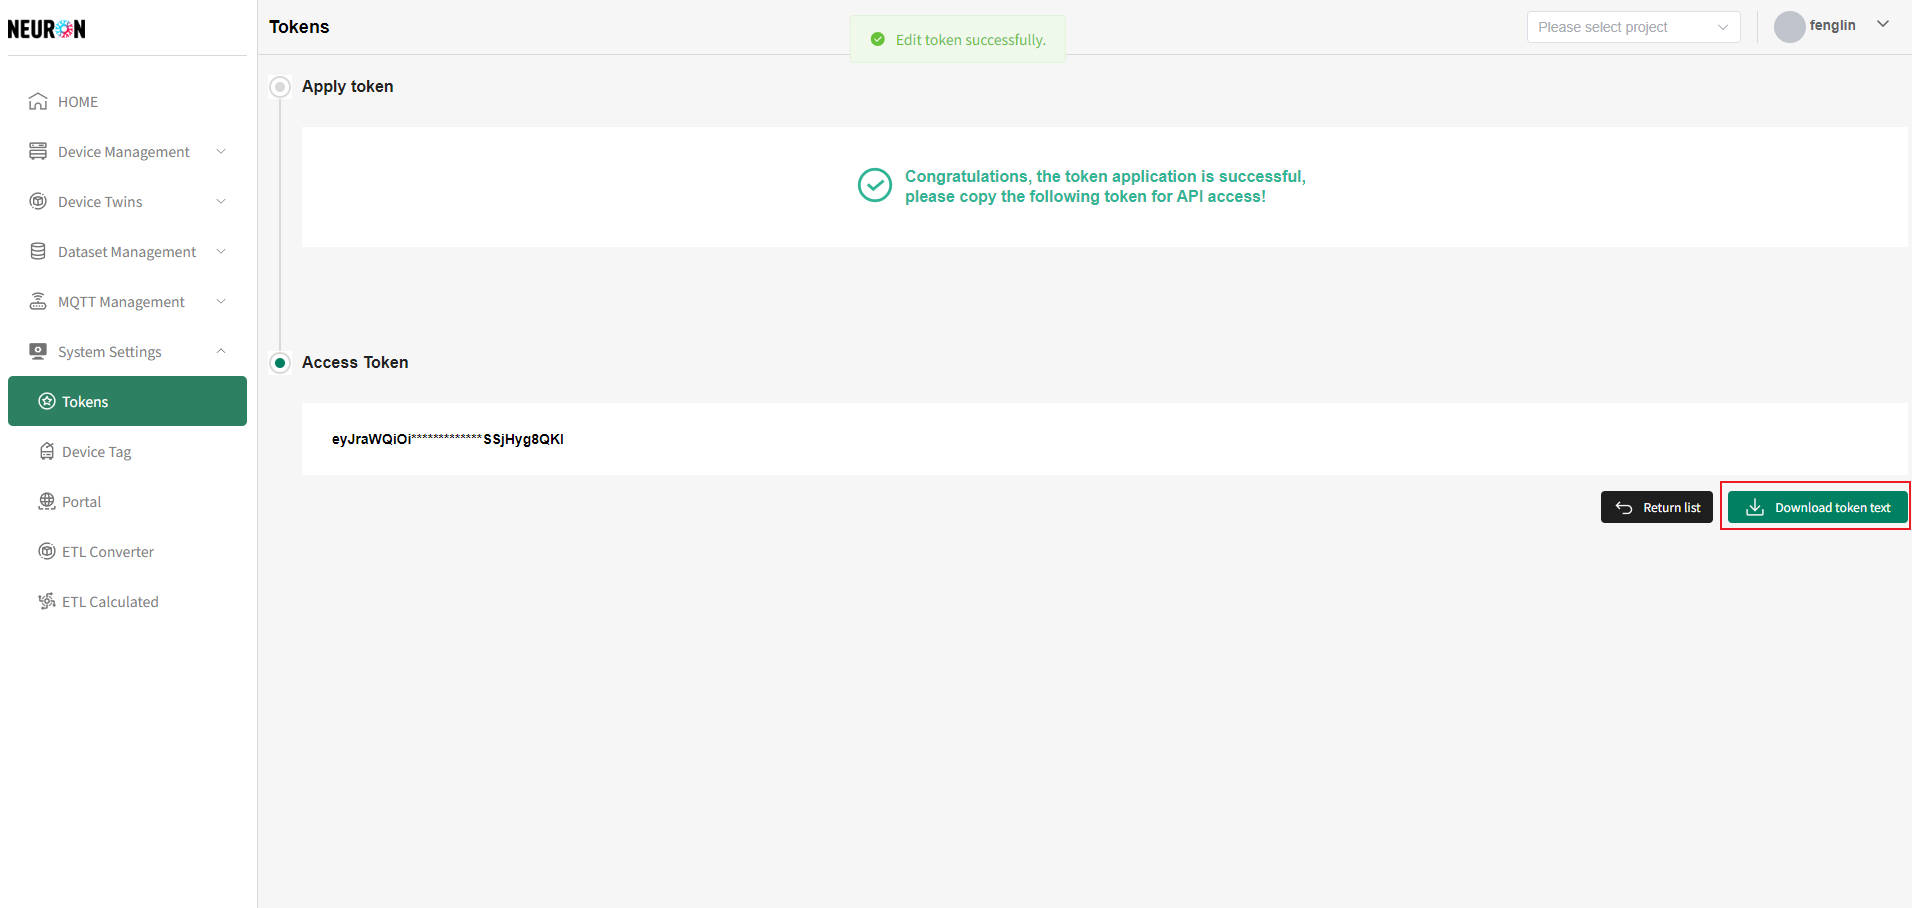Screen dimensions: 1912x908
Task: Click the ETL Converter icon
Action: (x=47, y=551)
